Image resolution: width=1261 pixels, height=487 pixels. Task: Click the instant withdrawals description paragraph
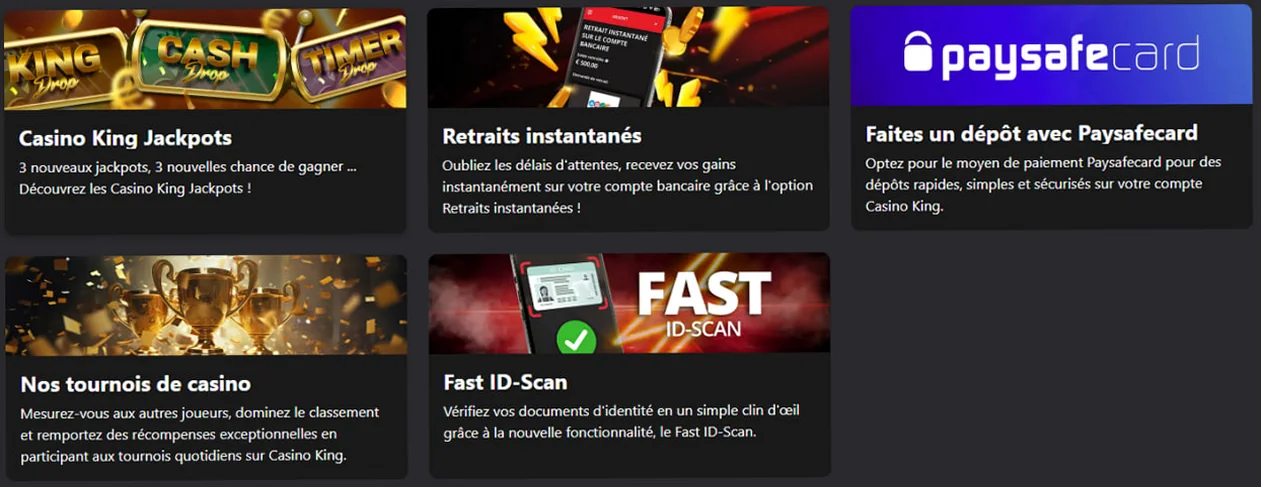pos(627,186)
